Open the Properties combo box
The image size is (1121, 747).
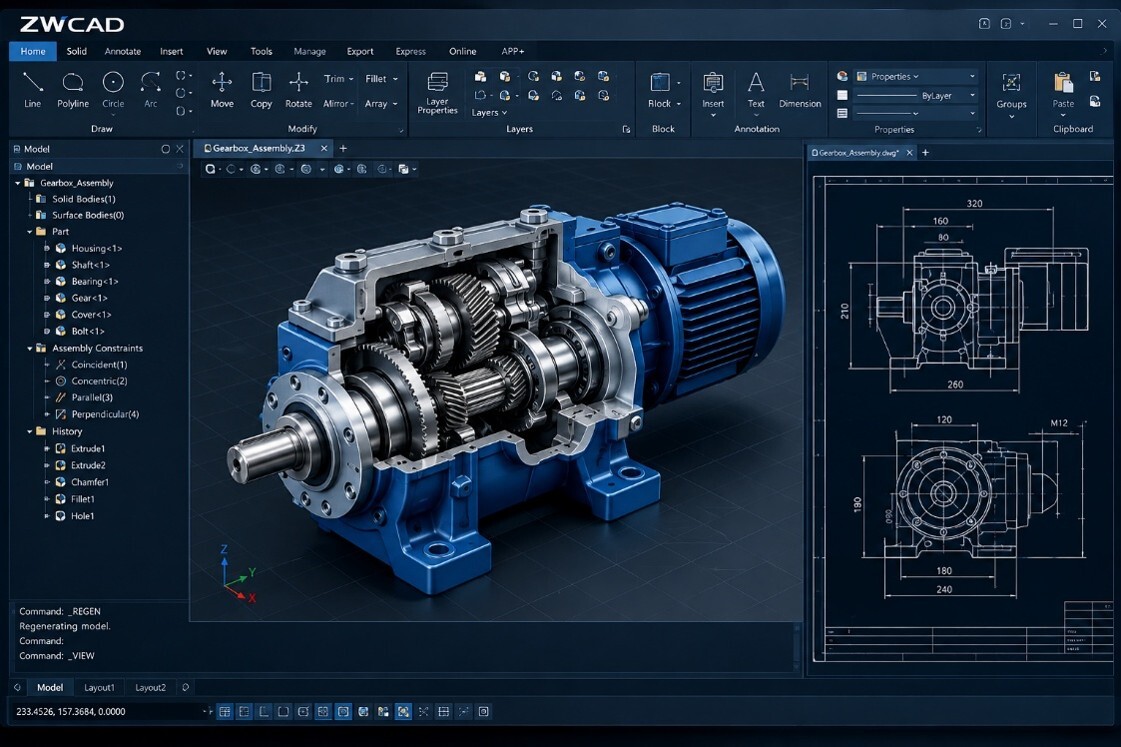pos(916,76)
